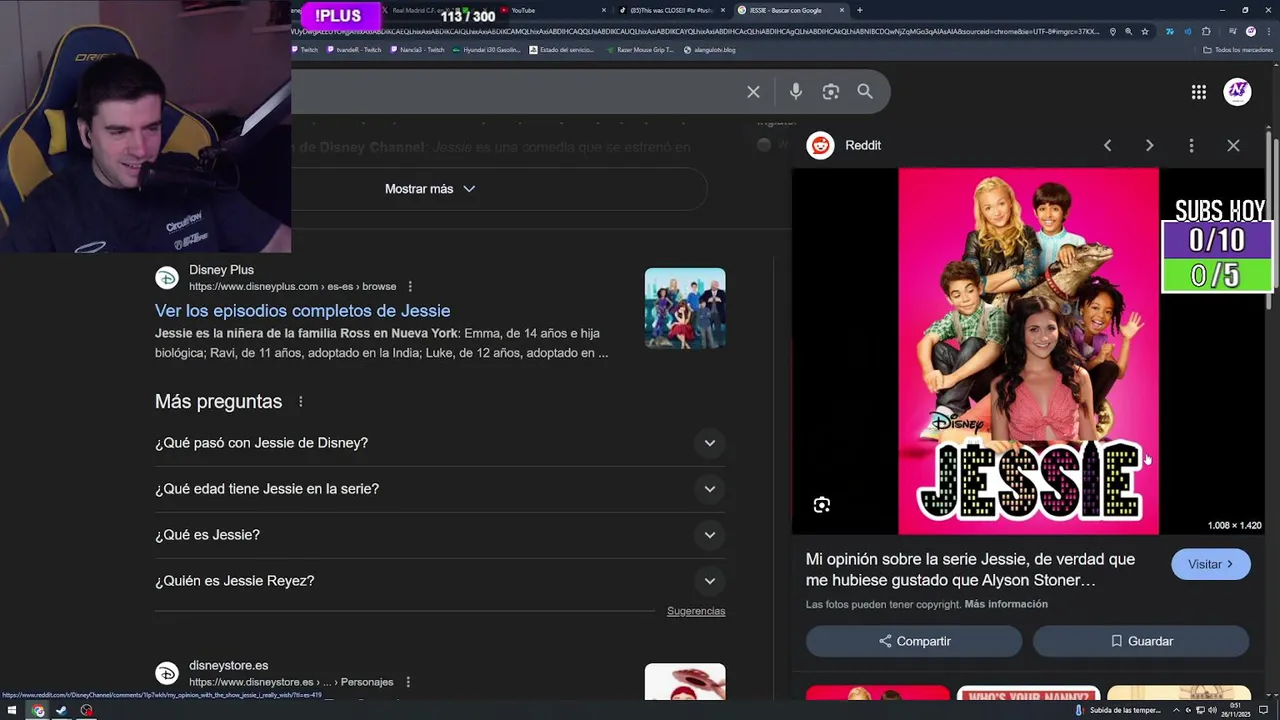
Task: Expand ¿Qué pasó con Jessie de Disney?
Action: [438, 443]
